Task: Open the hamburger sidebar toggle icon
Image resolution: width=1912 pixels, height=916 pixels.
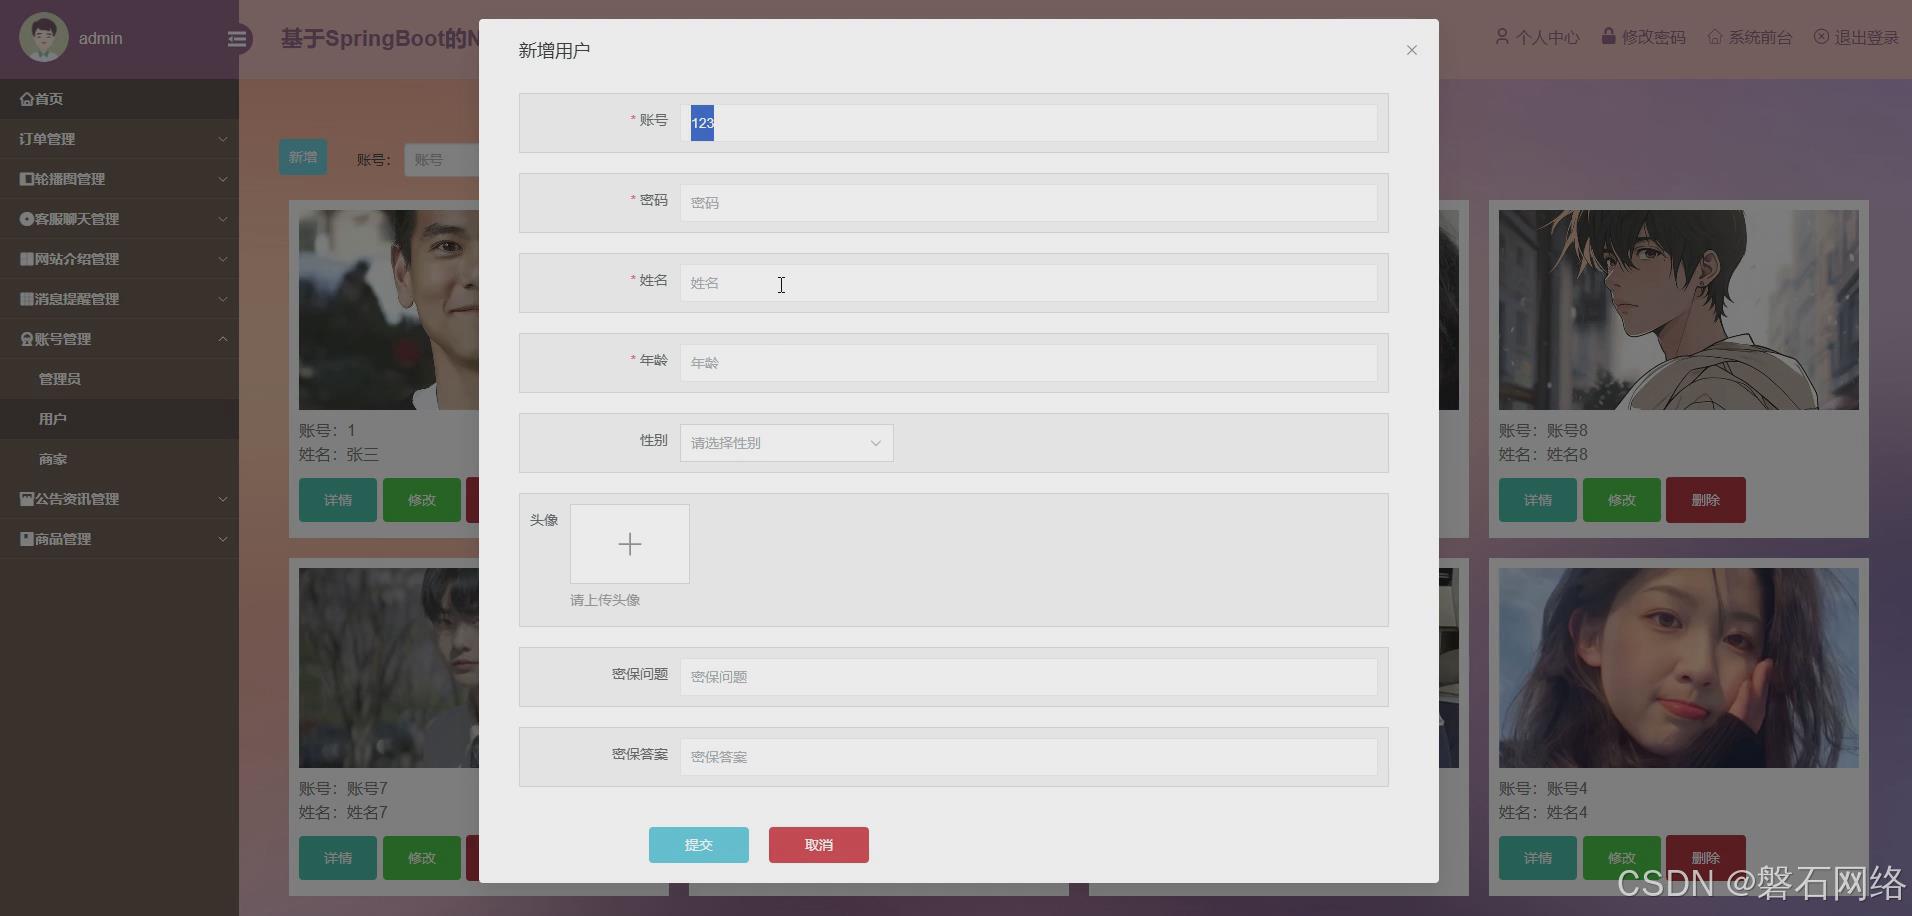Action: [237, 38]
